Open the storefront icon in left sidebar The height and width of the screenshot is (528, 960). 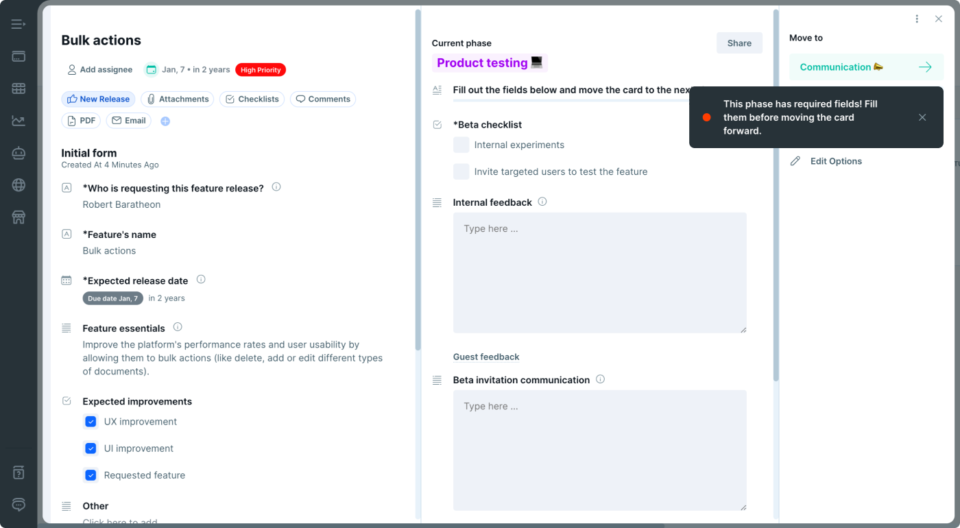click(x=18, y=217)
